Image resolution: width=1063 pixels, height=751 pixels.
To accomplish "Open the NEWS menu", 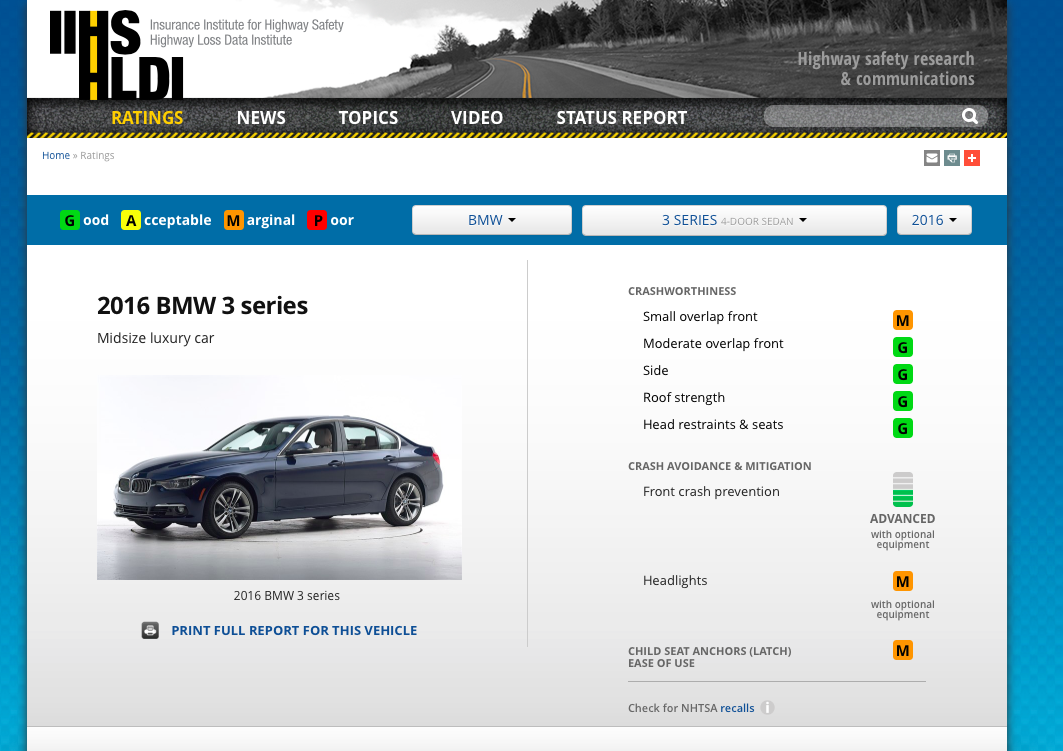I will point(261,118).
